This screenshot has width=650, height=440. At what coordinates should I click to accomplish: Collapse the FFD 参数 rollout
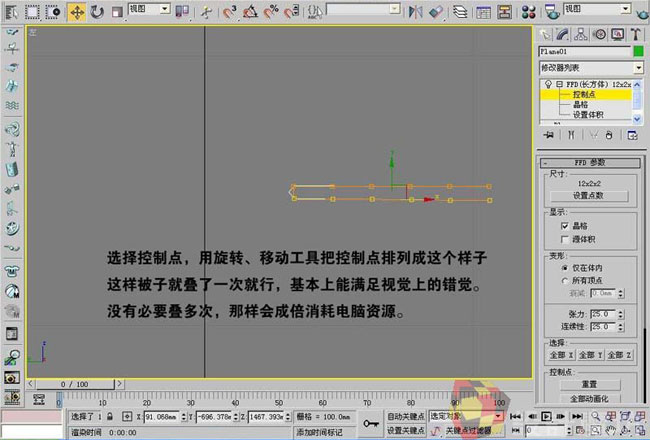[589, 162]
